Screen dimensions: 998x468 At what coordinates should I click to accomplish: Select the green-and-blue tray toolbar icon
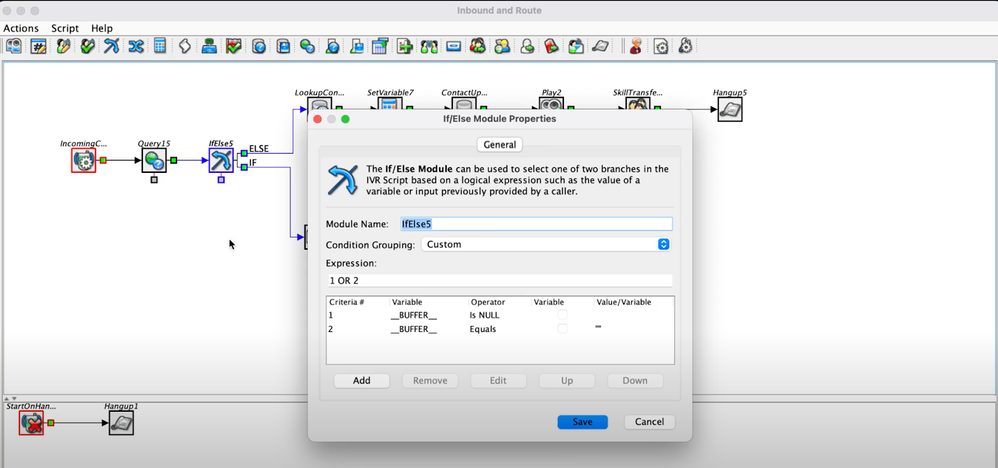(209, 46)
